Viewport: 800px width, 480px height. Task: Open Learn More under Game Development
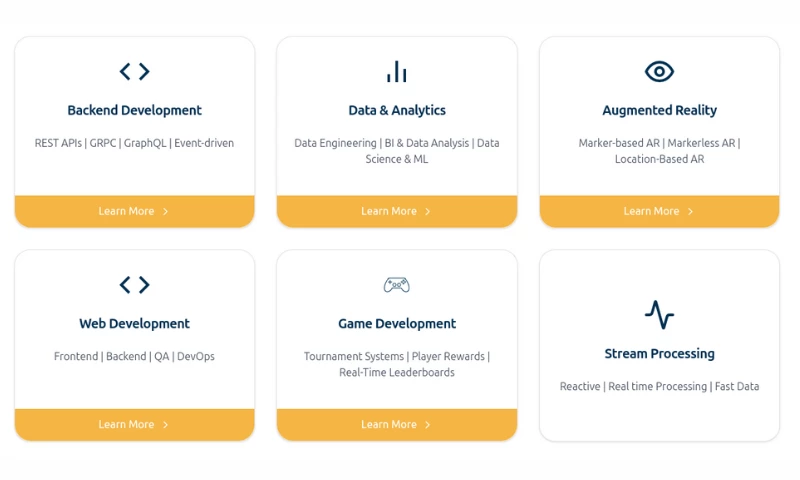[x=397, y=424]
